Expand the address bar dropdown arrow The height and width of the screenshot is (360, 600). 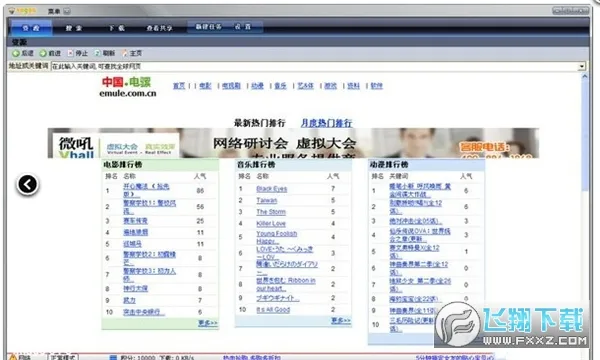click(582, 66)
